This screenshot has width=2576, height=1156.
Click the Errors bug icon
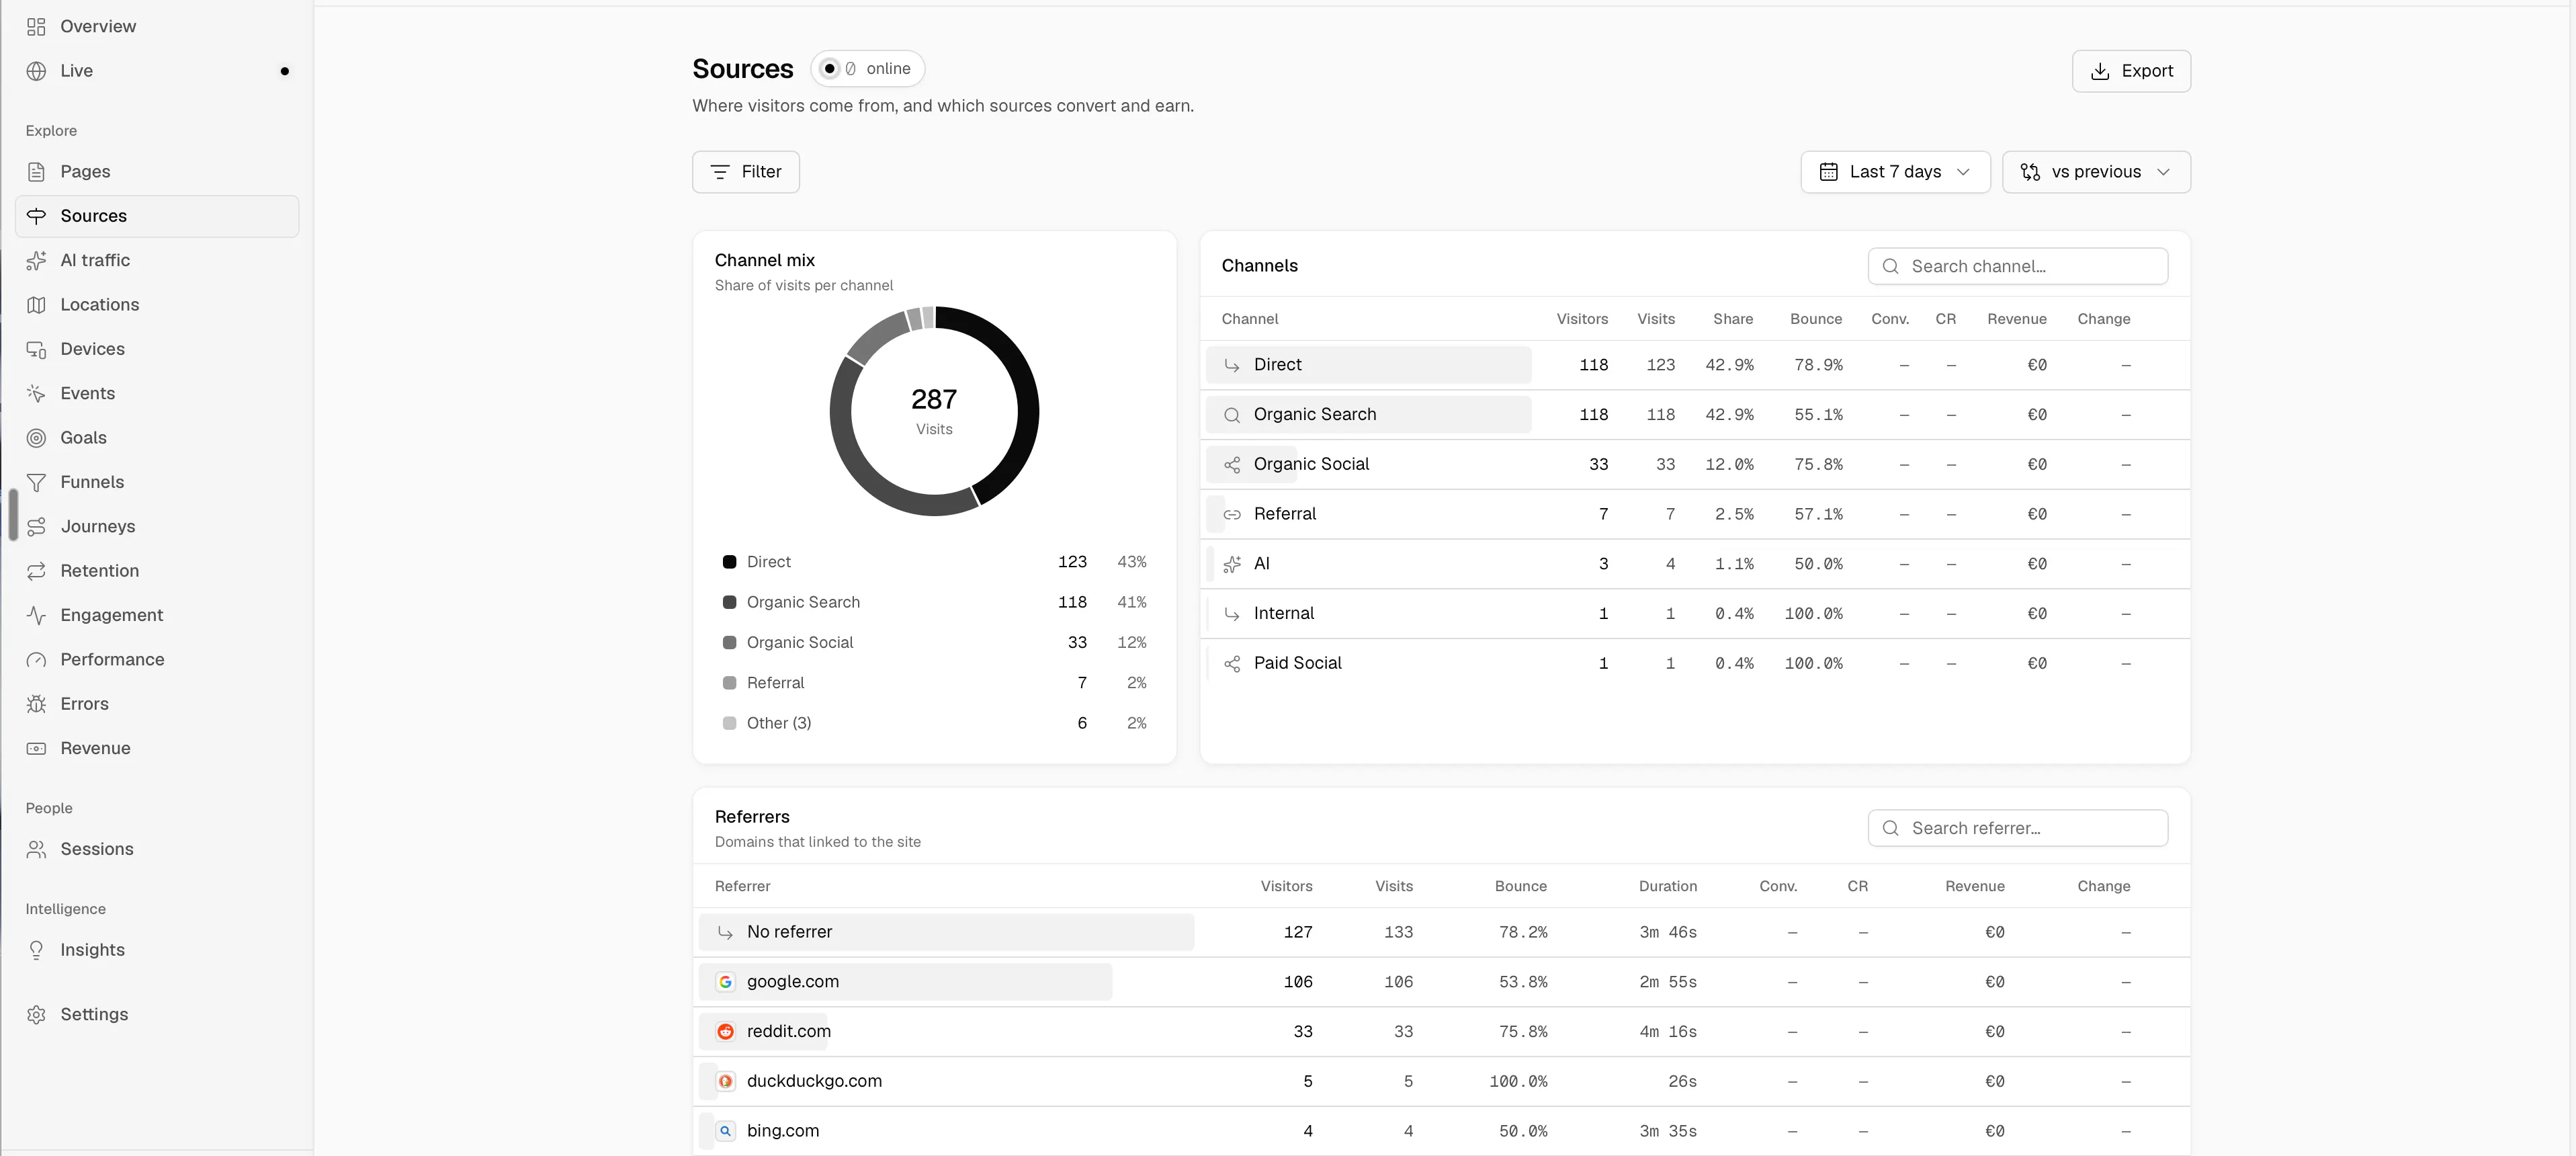(x=36, y=704)
